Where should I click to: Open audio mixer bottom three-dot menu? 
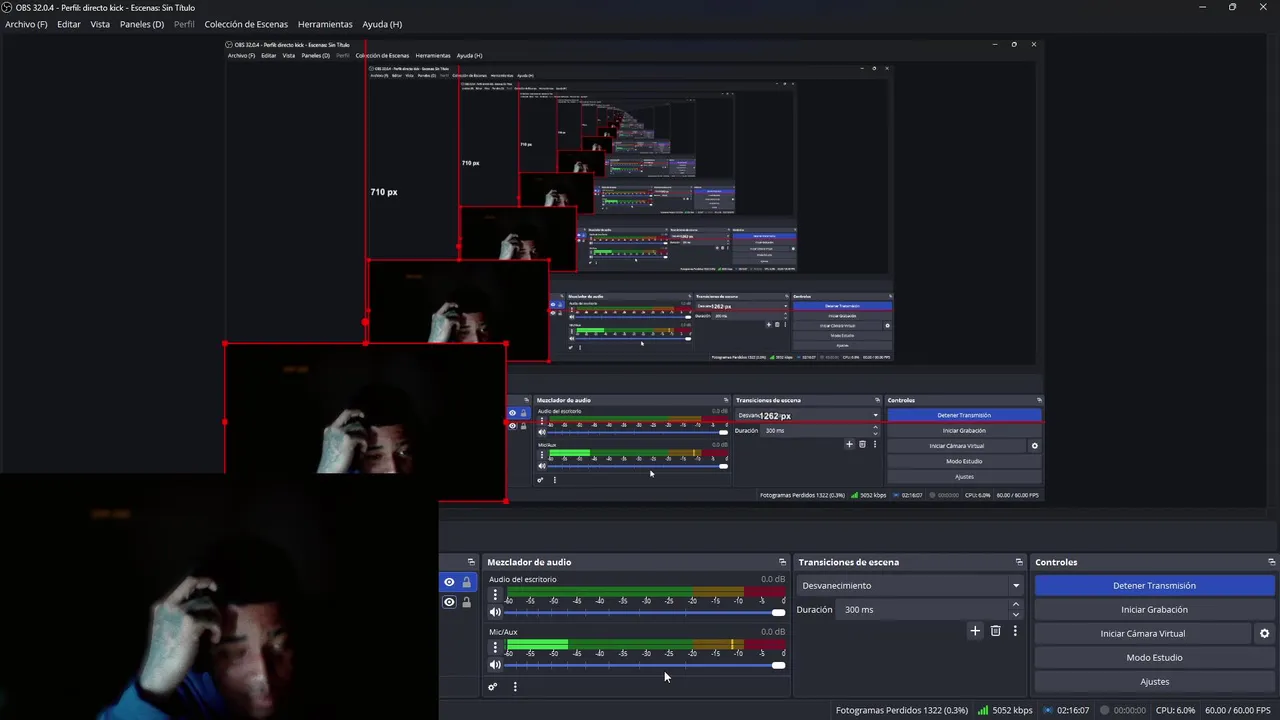click(x=515, y=687)
